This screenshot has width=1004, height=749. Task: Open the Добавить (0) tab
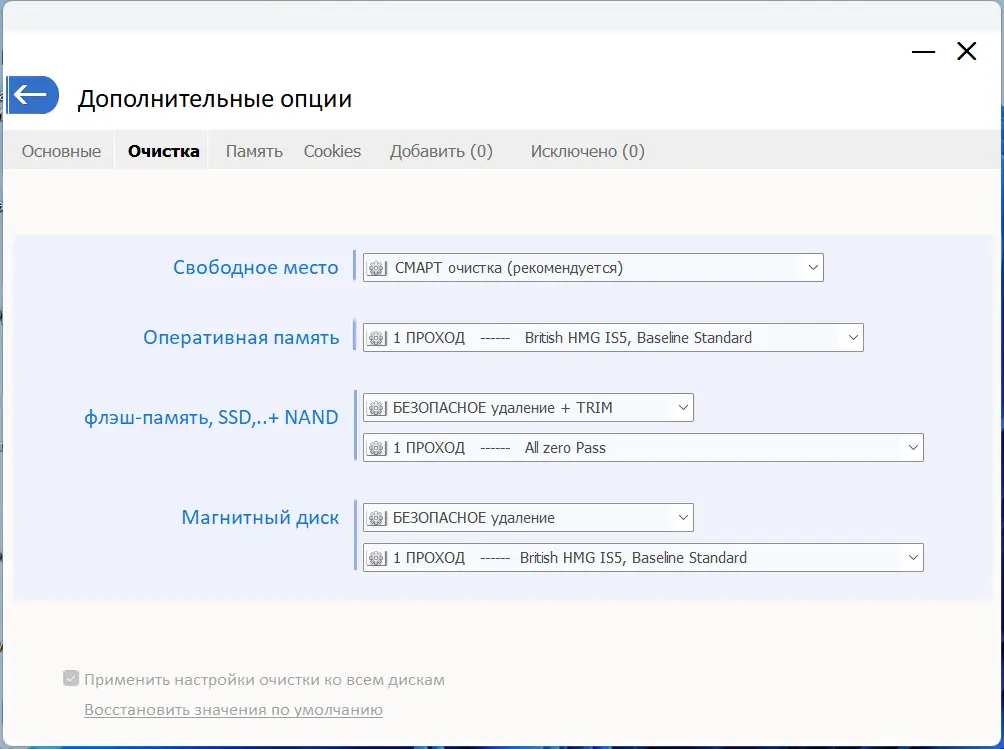pyautogui.click(x=441, y=151)
